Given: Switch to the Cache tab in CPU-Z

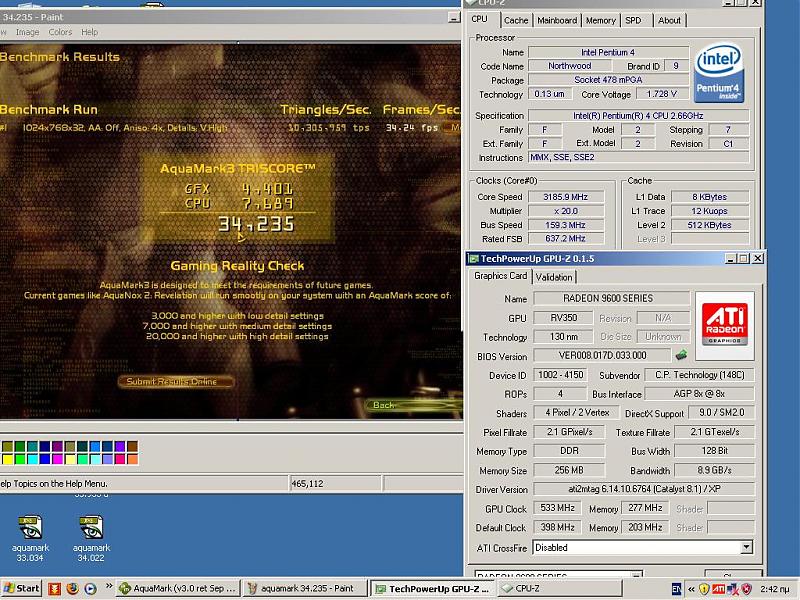Looking at the screenshot, I should (x=516, y=20).
